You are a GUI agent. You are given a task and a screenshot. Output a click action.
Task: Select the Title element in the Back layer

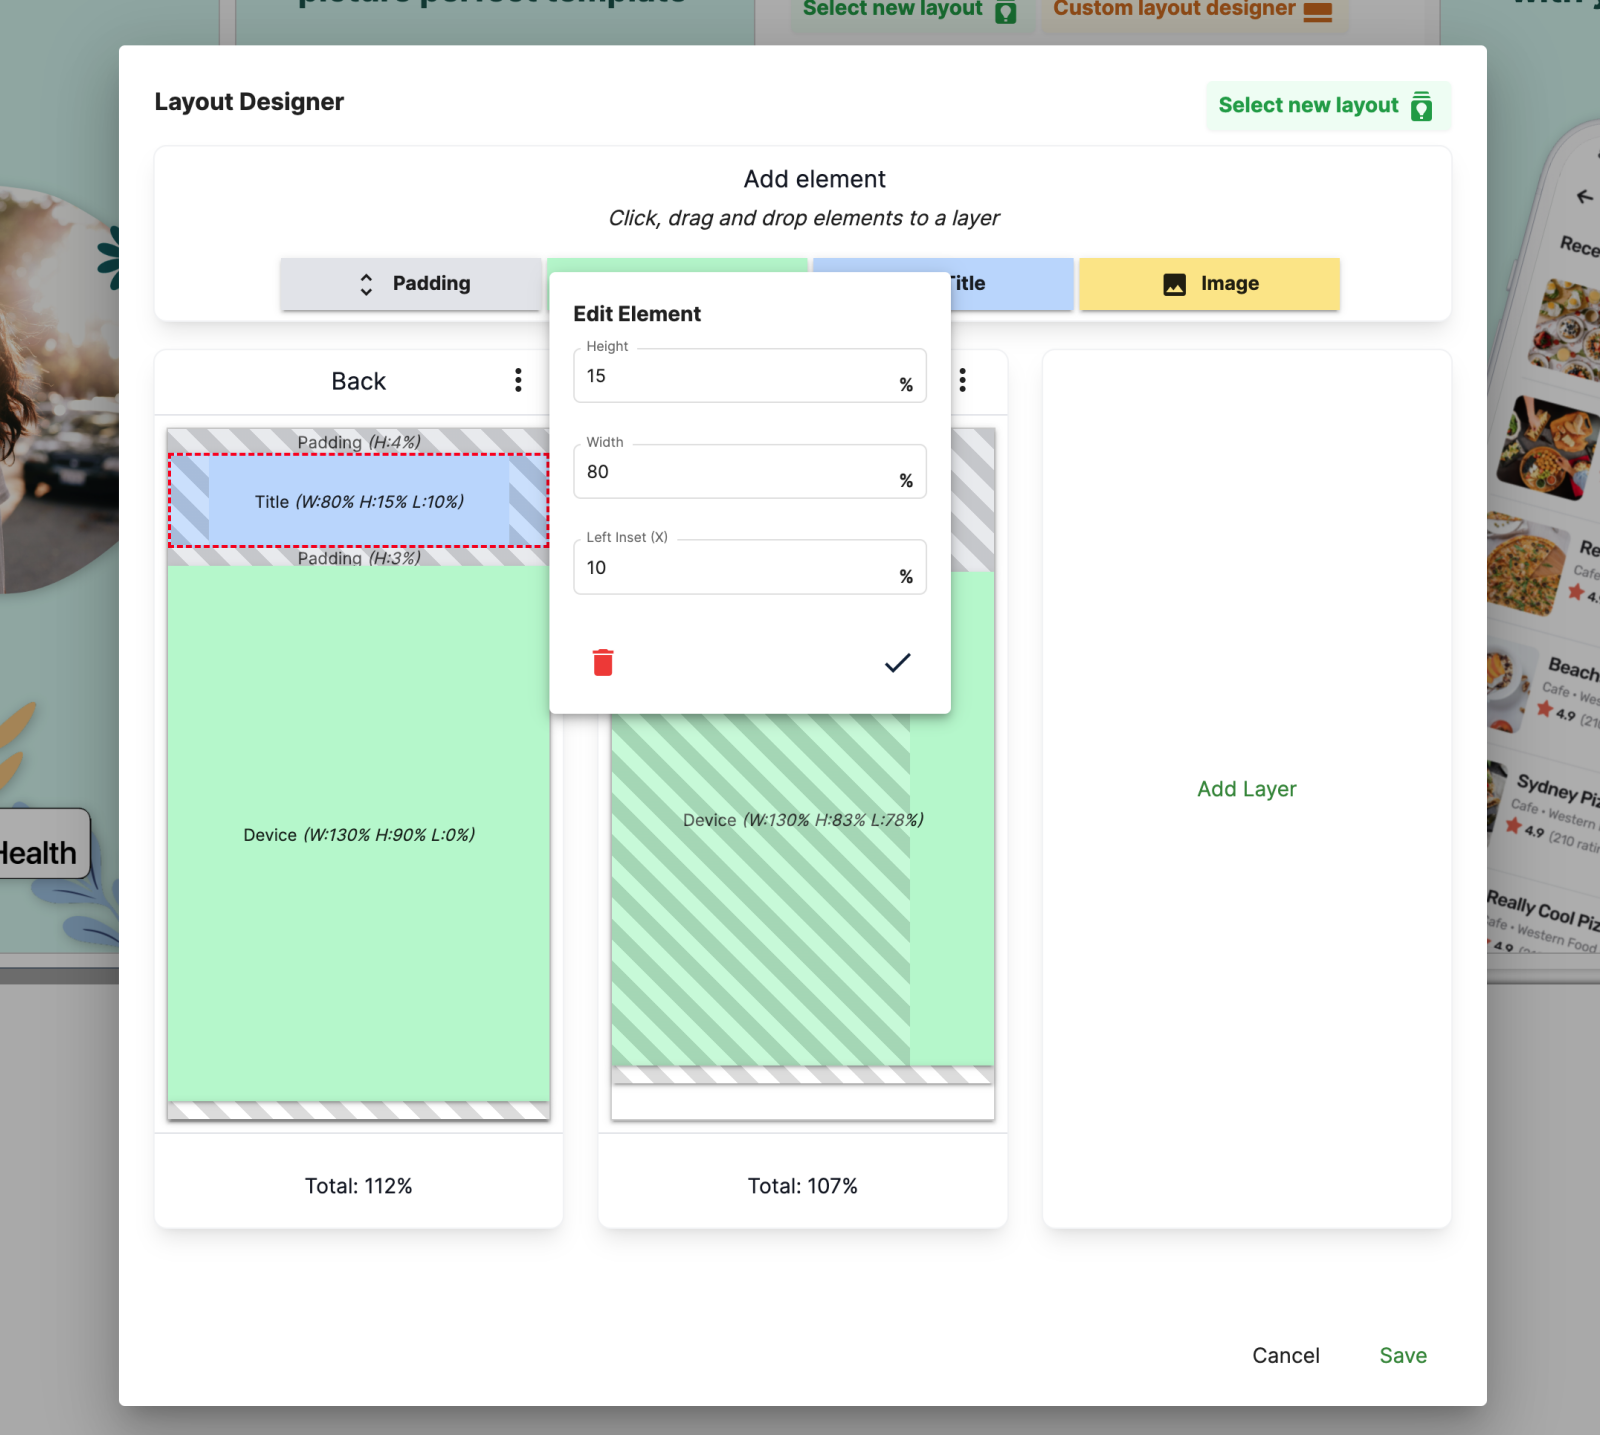(358, 502)
